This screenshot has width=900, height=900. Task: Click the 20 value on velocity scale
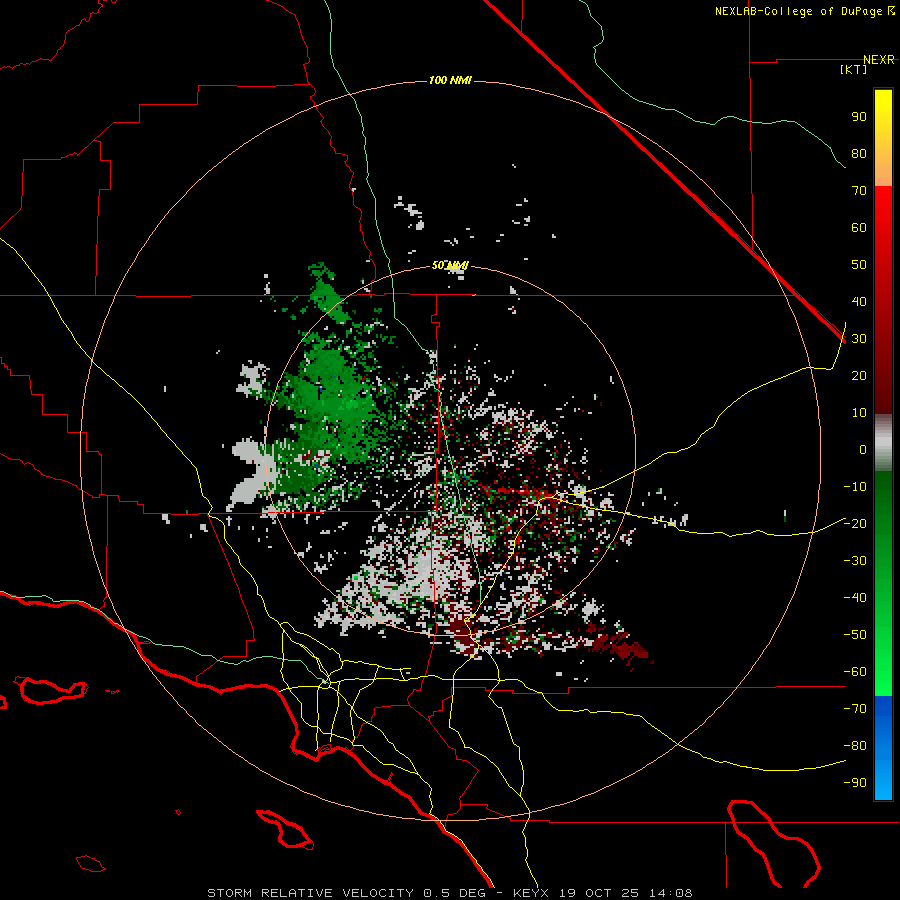click(x=859, y=376)
